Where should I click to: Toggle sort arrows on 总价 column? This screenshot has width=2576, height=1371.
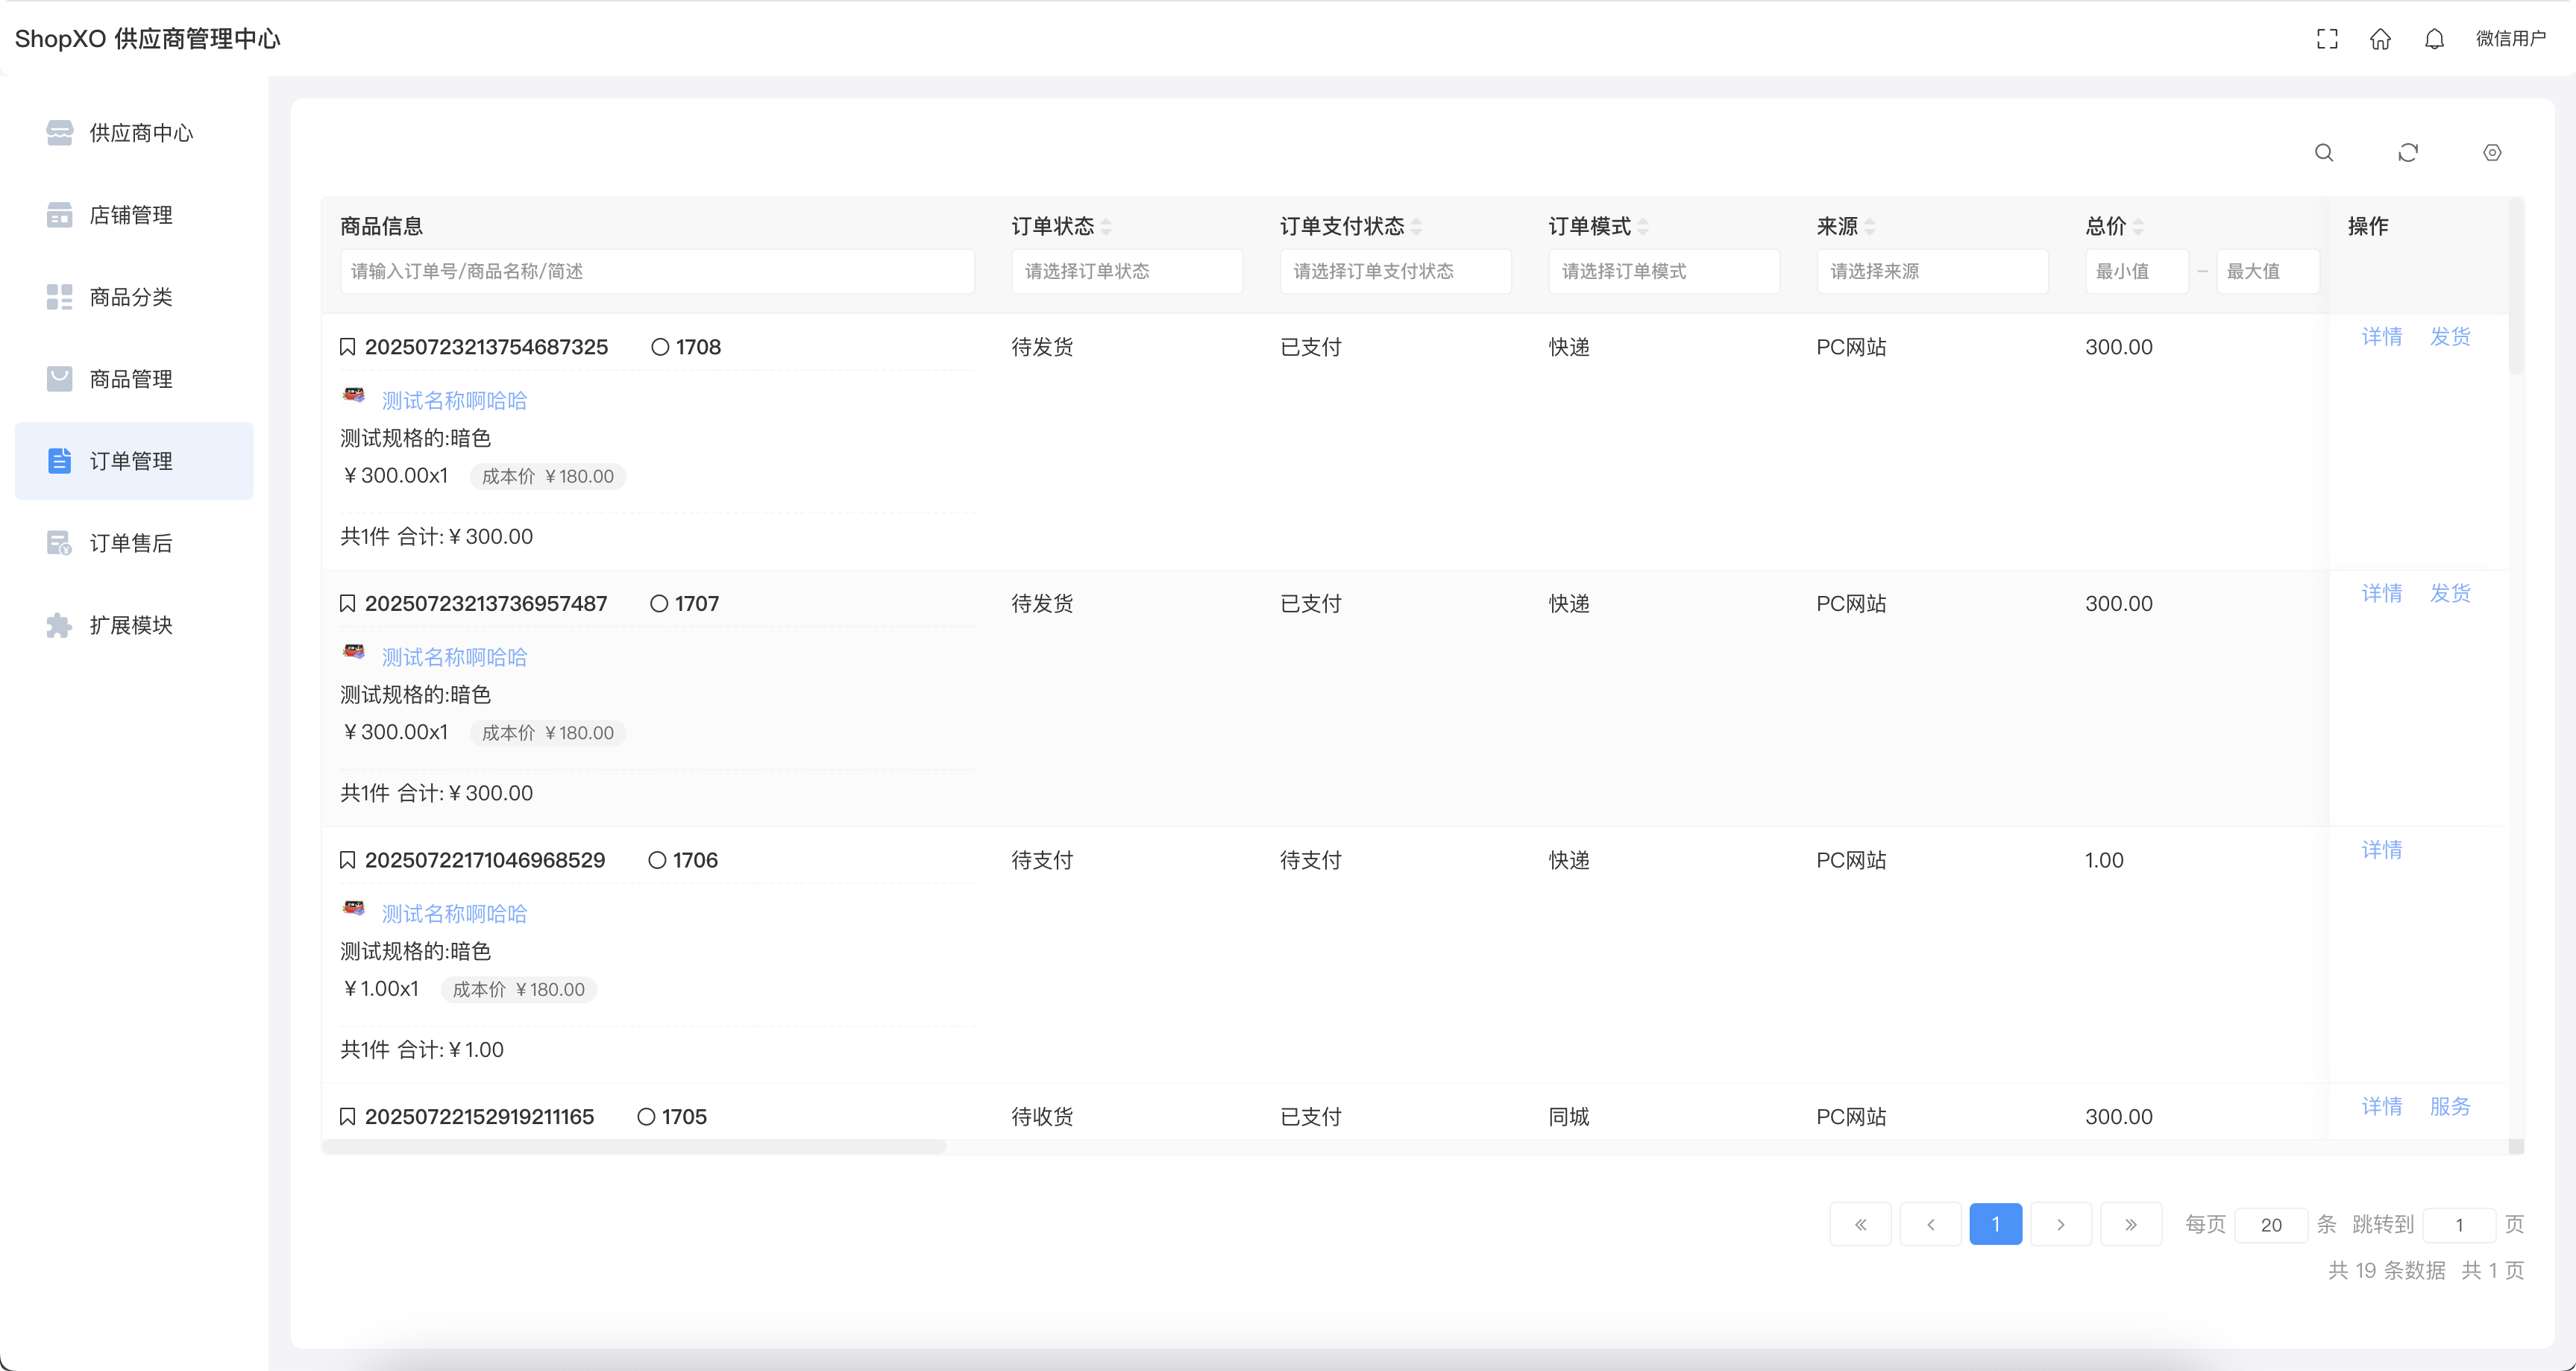[x=2138, y=227]
